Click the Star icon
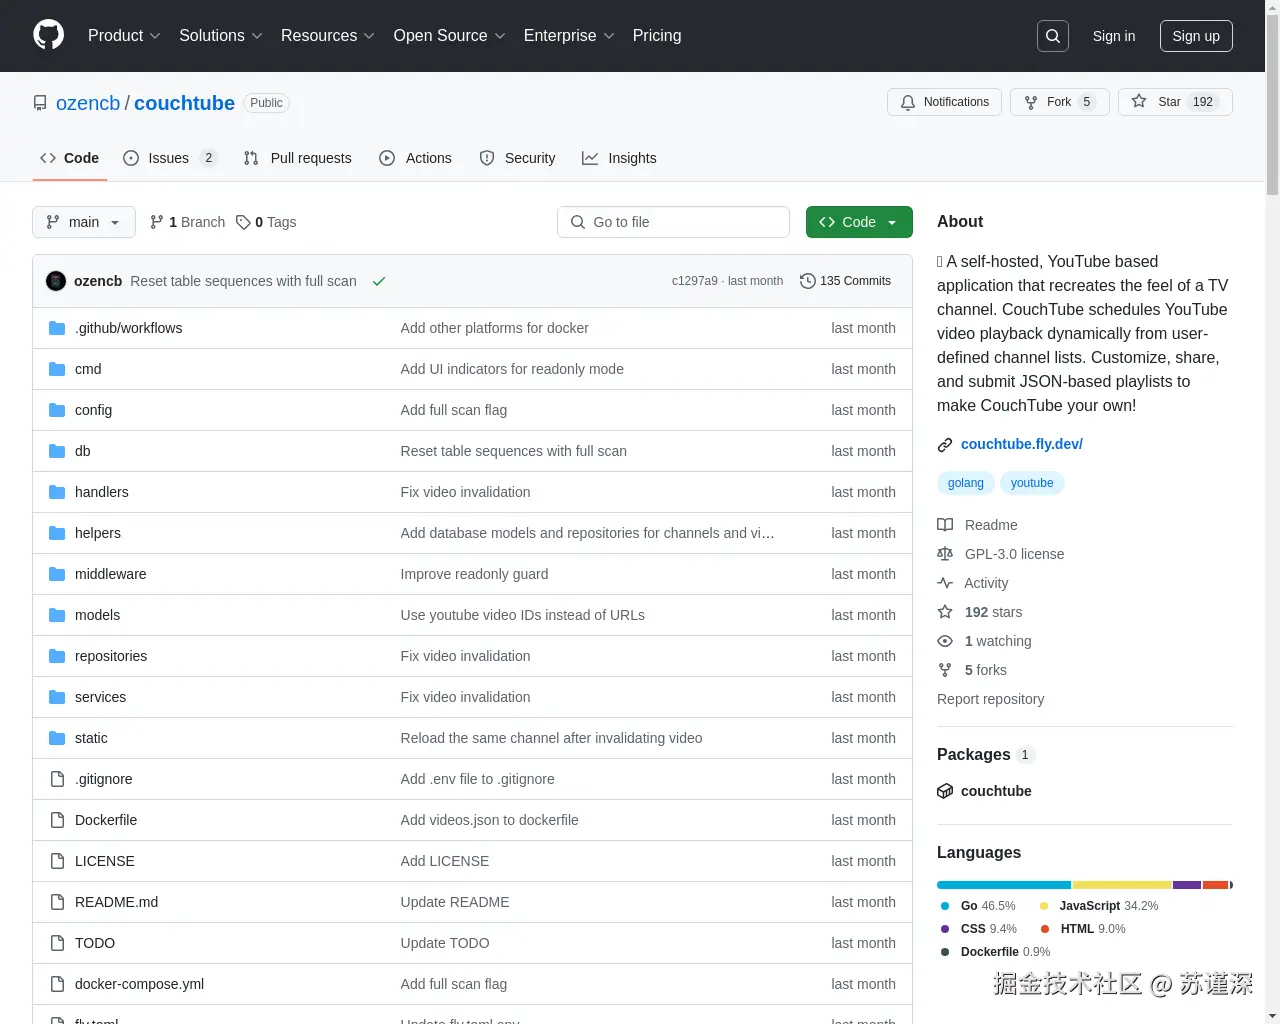Image resolution: width=1280 pixels, height=1024 pixels. pos(1139,101)
